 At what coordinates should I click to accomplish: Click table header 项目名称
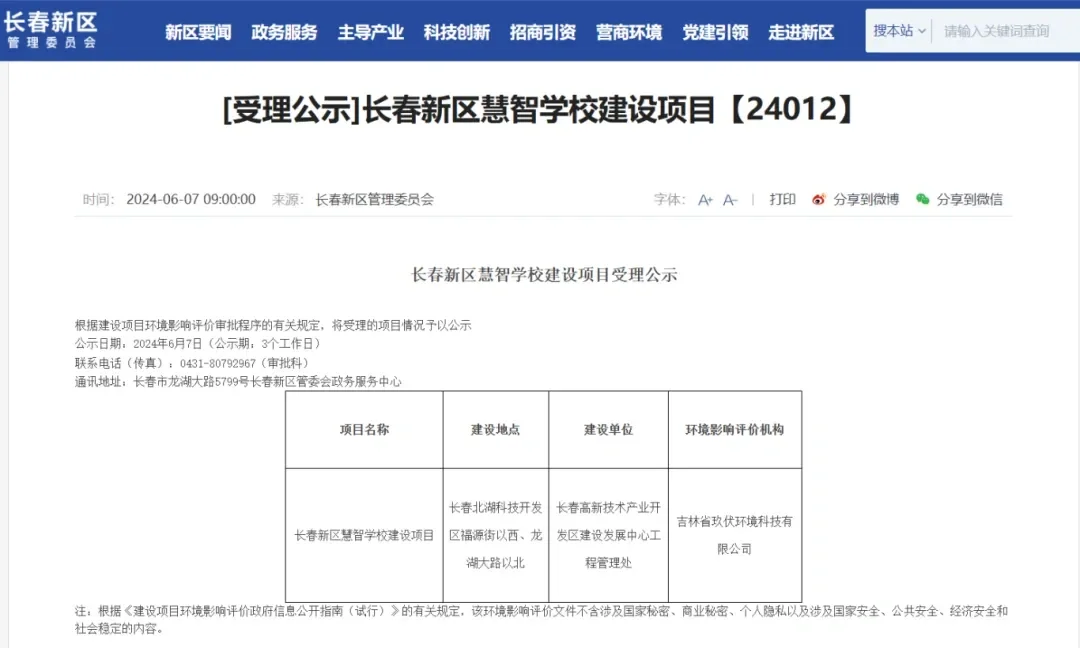point(364,430)
